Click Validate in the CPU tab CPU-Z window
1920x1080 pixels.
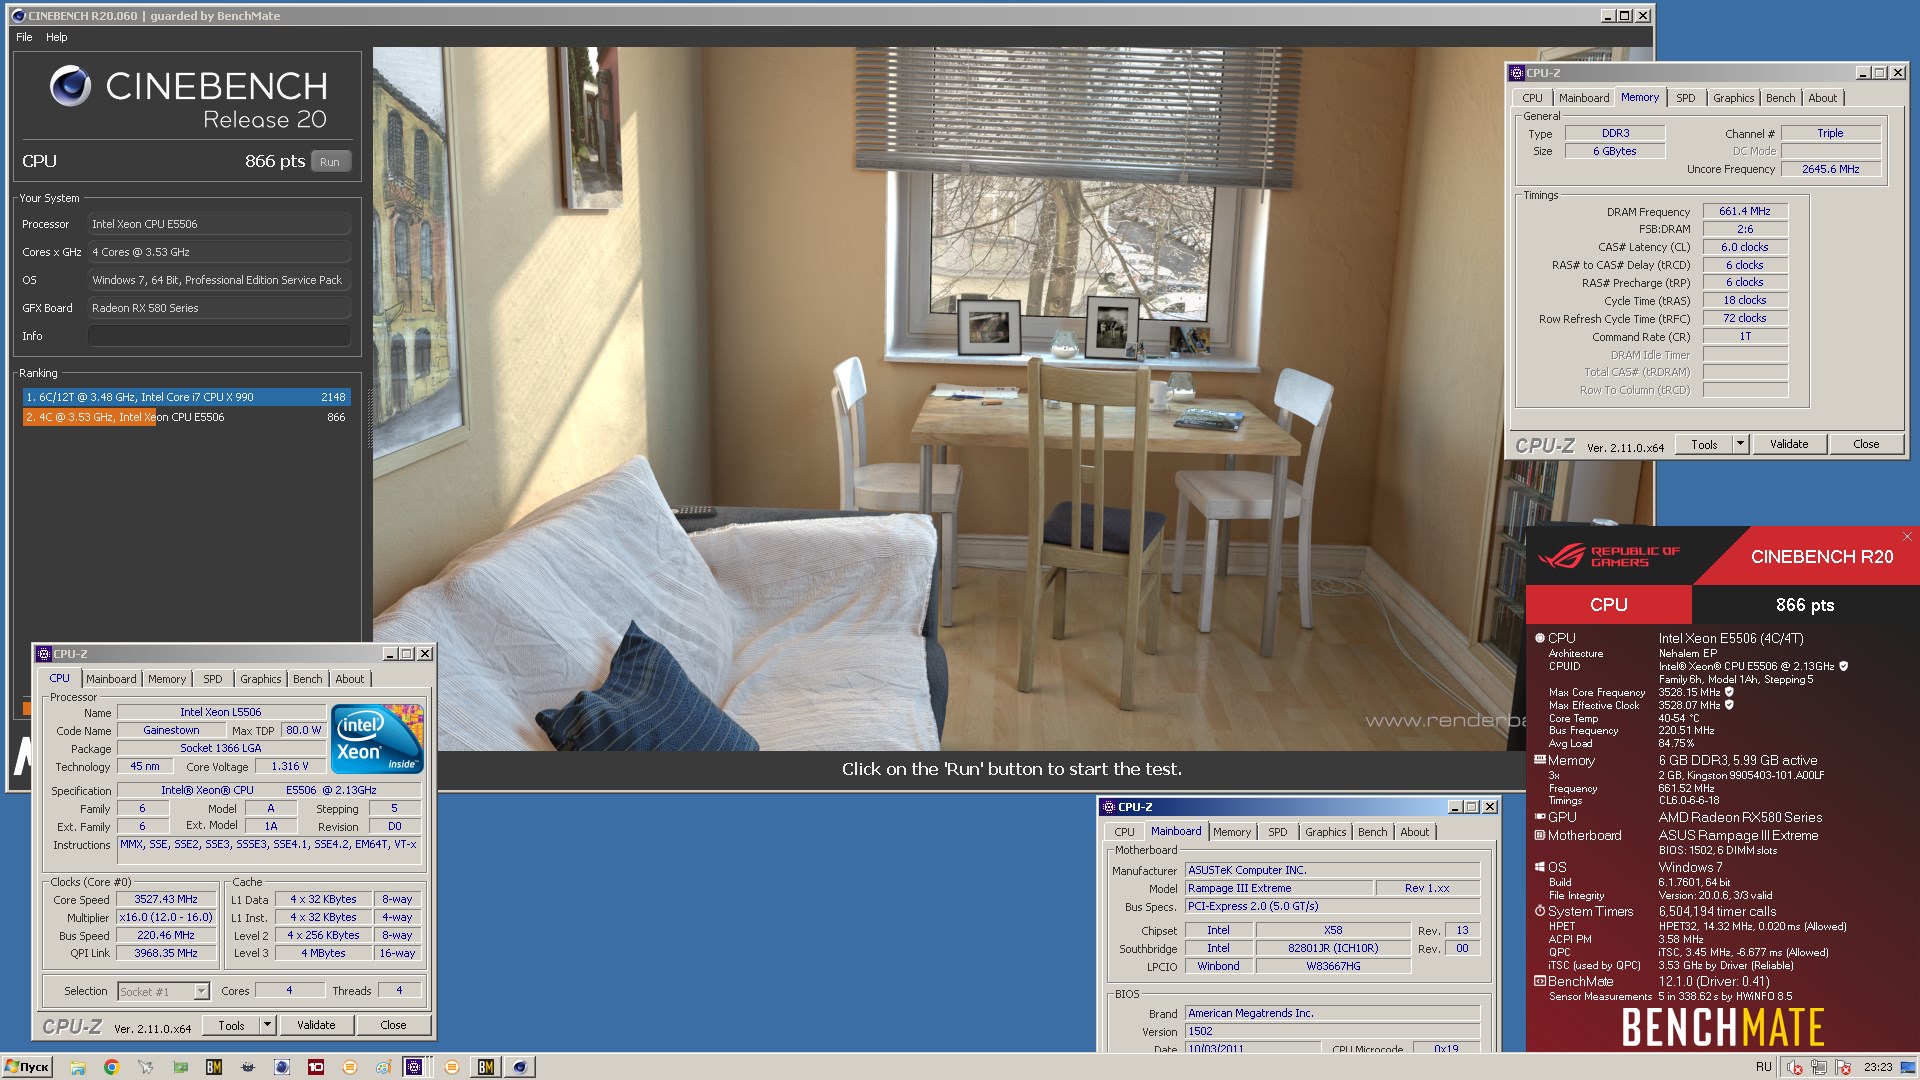pyautogui.click(x=316, y=1025)
